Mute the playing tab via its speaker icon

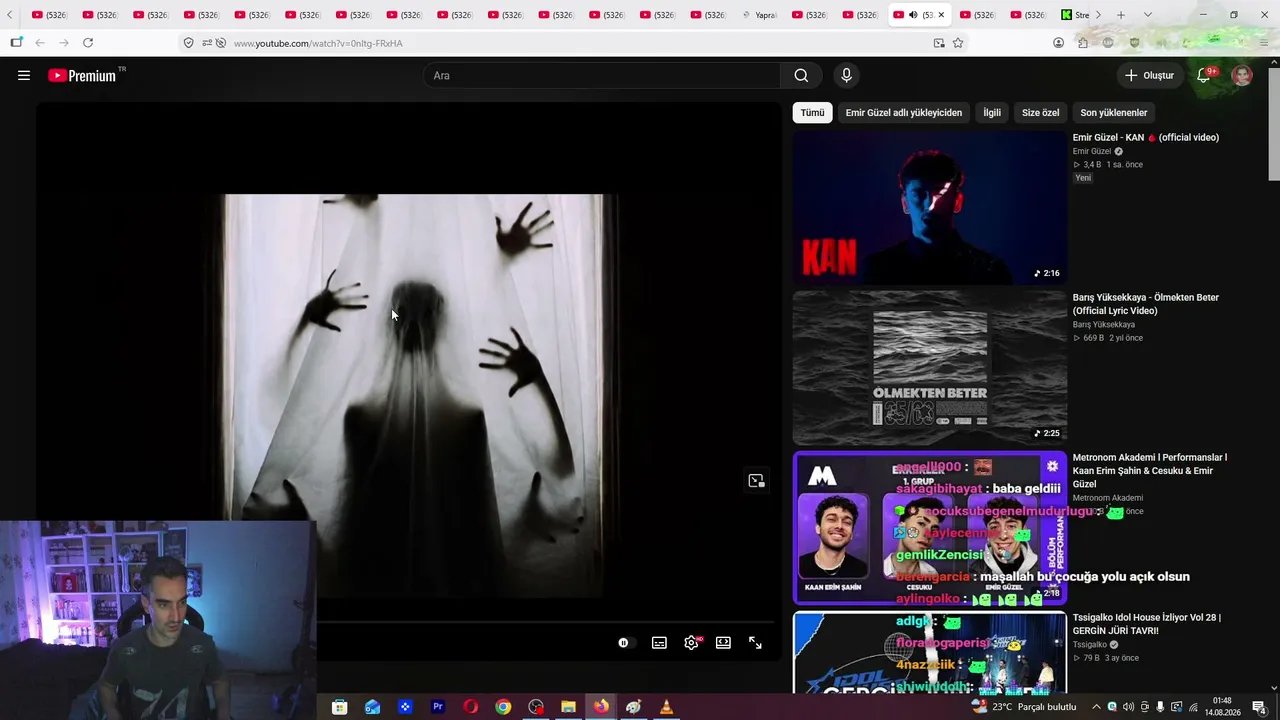click(x=913, y=15)
